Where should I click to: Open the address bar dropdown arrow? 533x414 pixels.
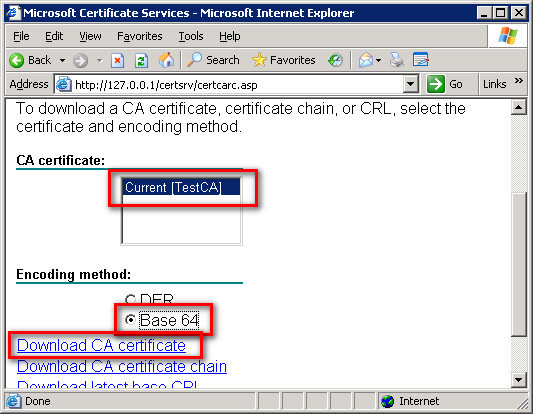coord(411,84)
